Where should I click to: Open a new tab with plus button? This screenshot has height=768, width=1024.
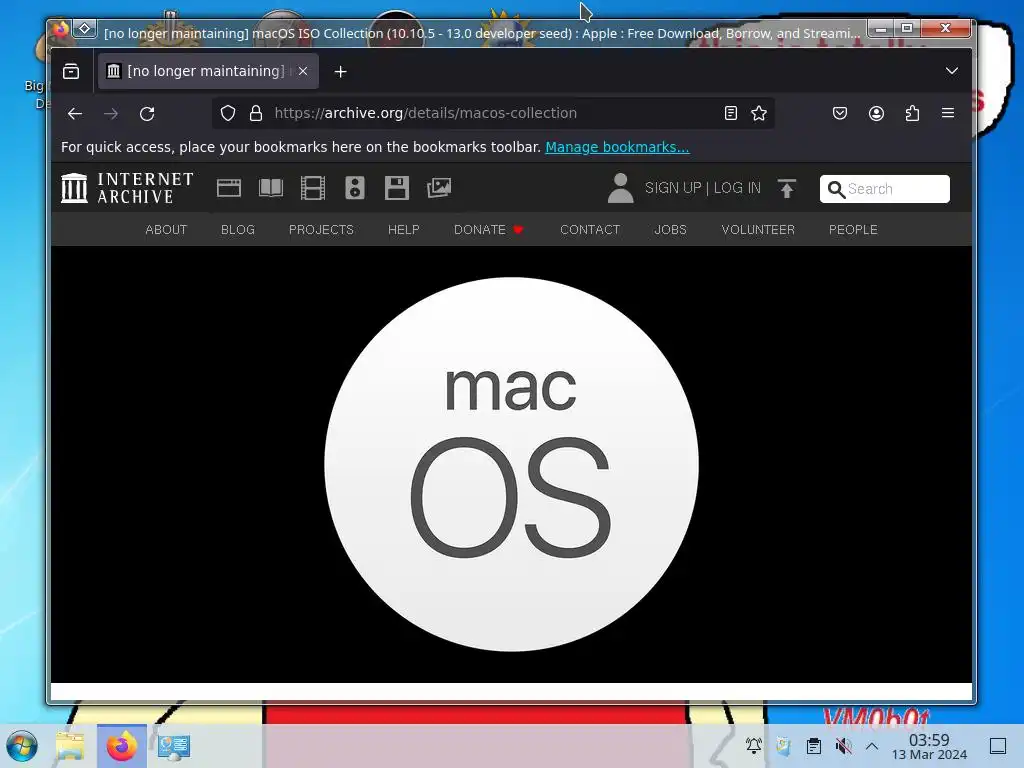pos(340,72)
